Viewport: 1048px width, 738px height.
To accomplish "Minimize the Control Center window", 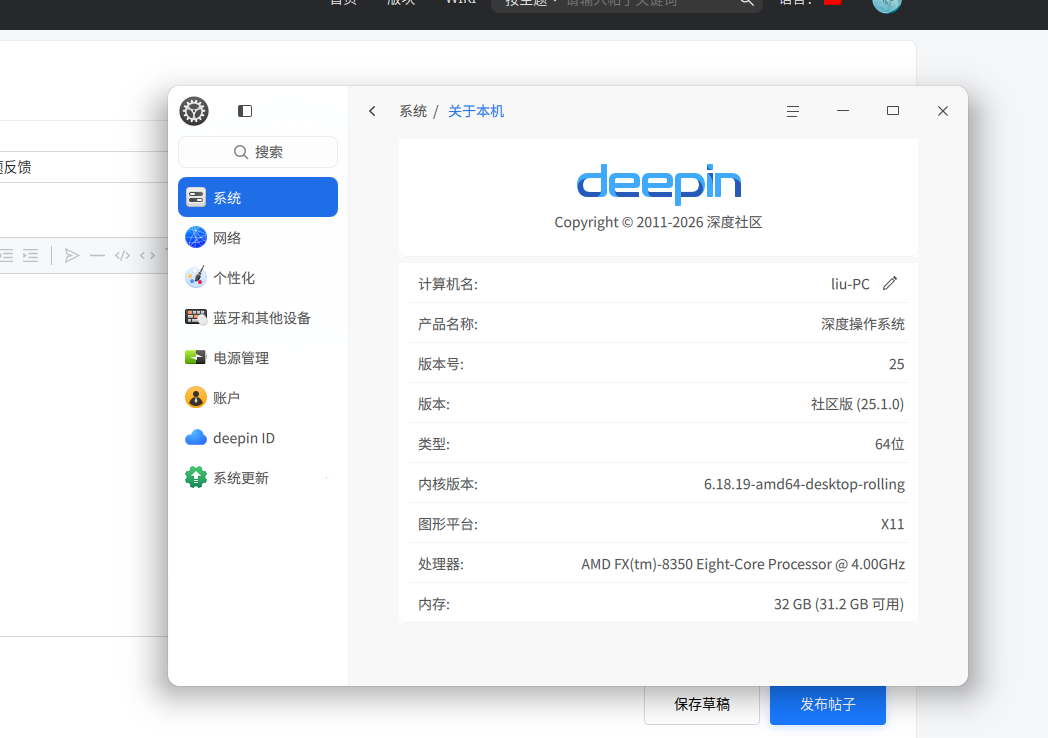I will [843, 111].
